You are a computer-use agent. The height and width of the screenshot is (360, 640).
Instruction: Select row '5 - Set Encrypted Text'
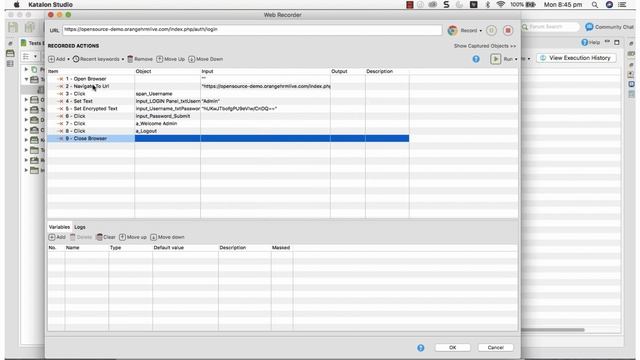228,109
